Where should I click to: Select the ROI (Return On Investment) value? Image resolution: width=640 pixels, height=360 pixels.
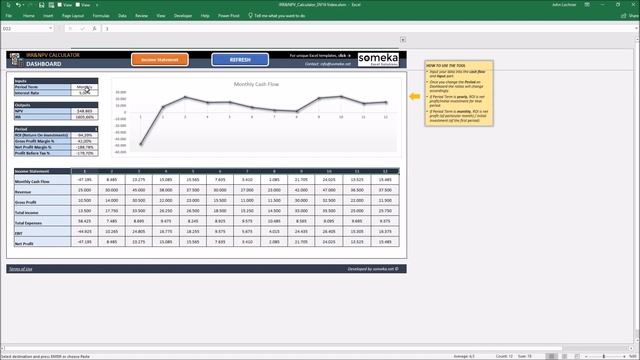pos(84,135)
